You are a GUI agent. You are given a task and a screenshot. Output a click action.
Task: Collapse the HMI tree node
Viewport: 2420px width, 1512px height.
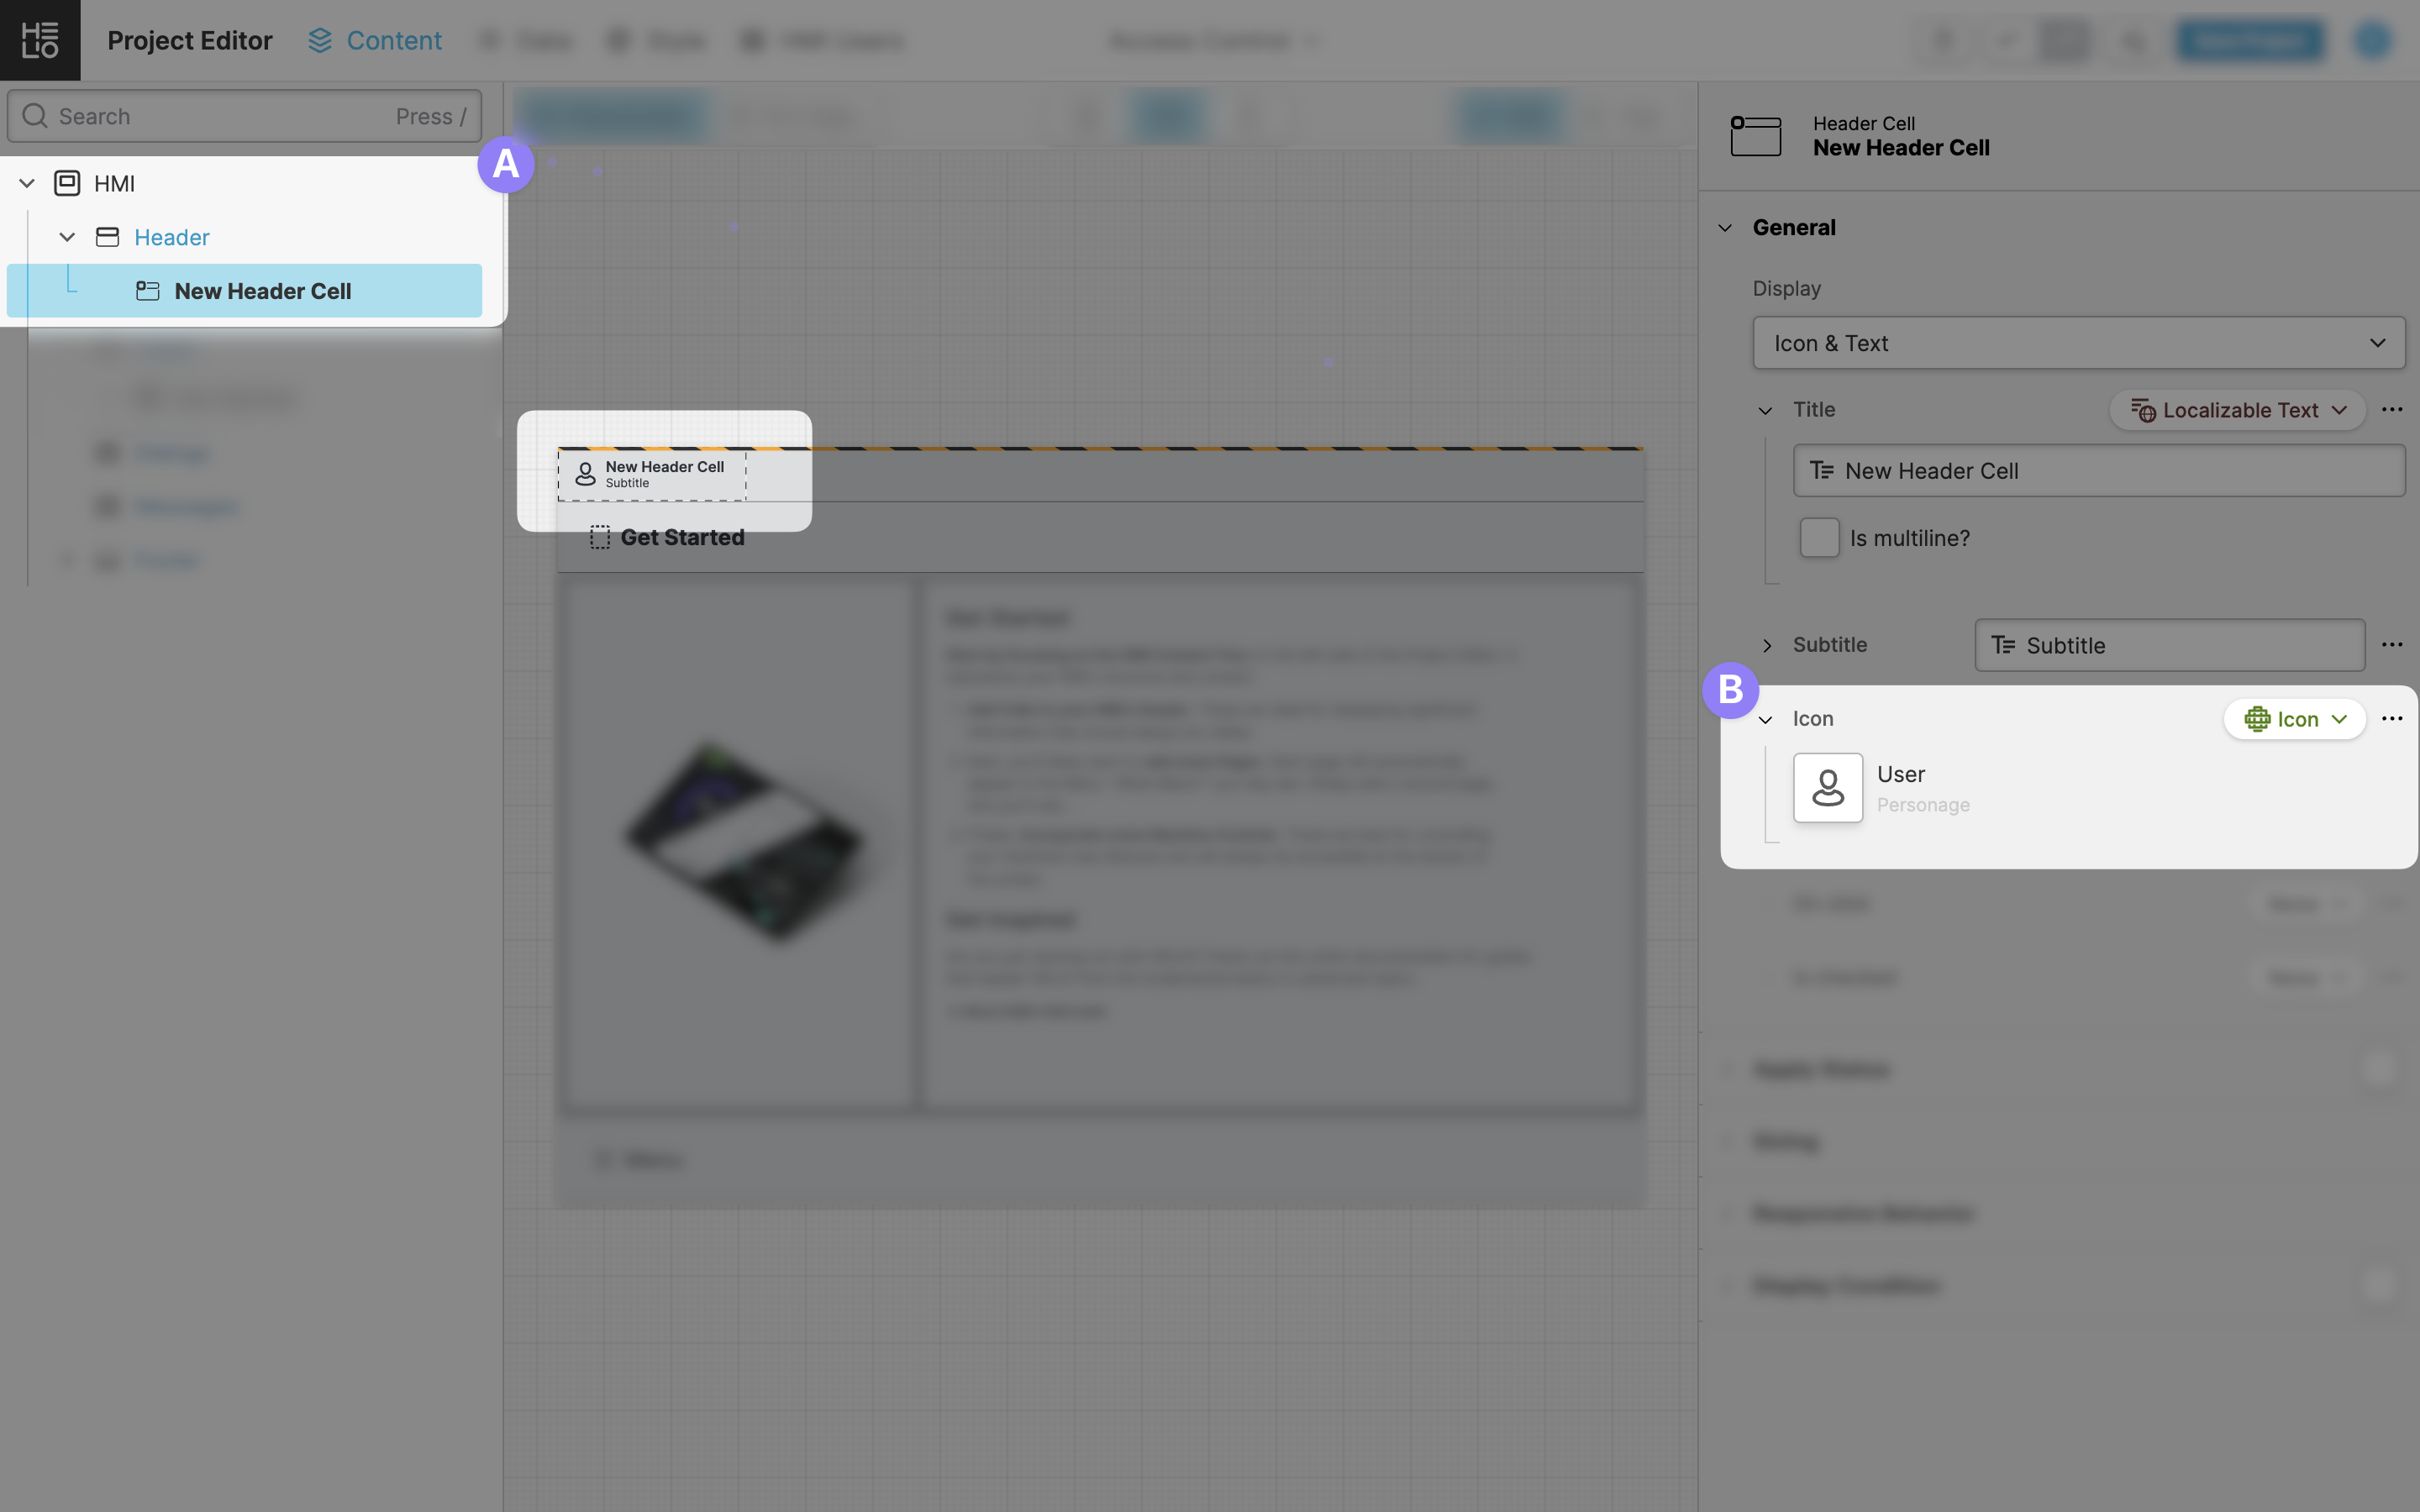(x=27, y=183)
